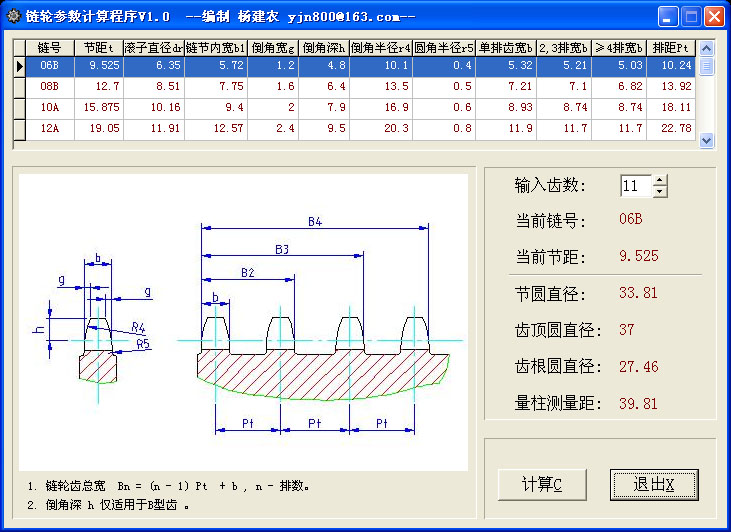731x532 pixels.
Task: Click roller diameter cell 6.35
Action: point(154,66)
